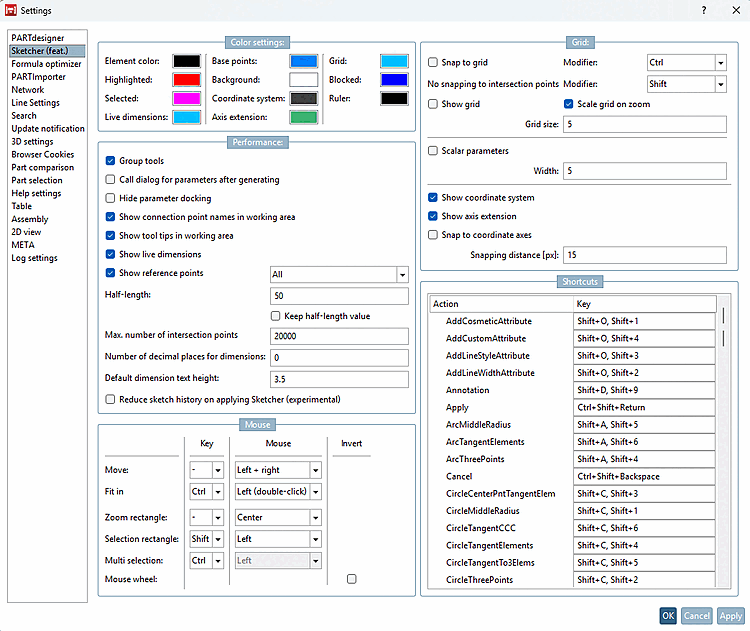This screenshot has width=750, height=631.
Task: Disable Show connection point names in working area
Action: tap(110, 217)
